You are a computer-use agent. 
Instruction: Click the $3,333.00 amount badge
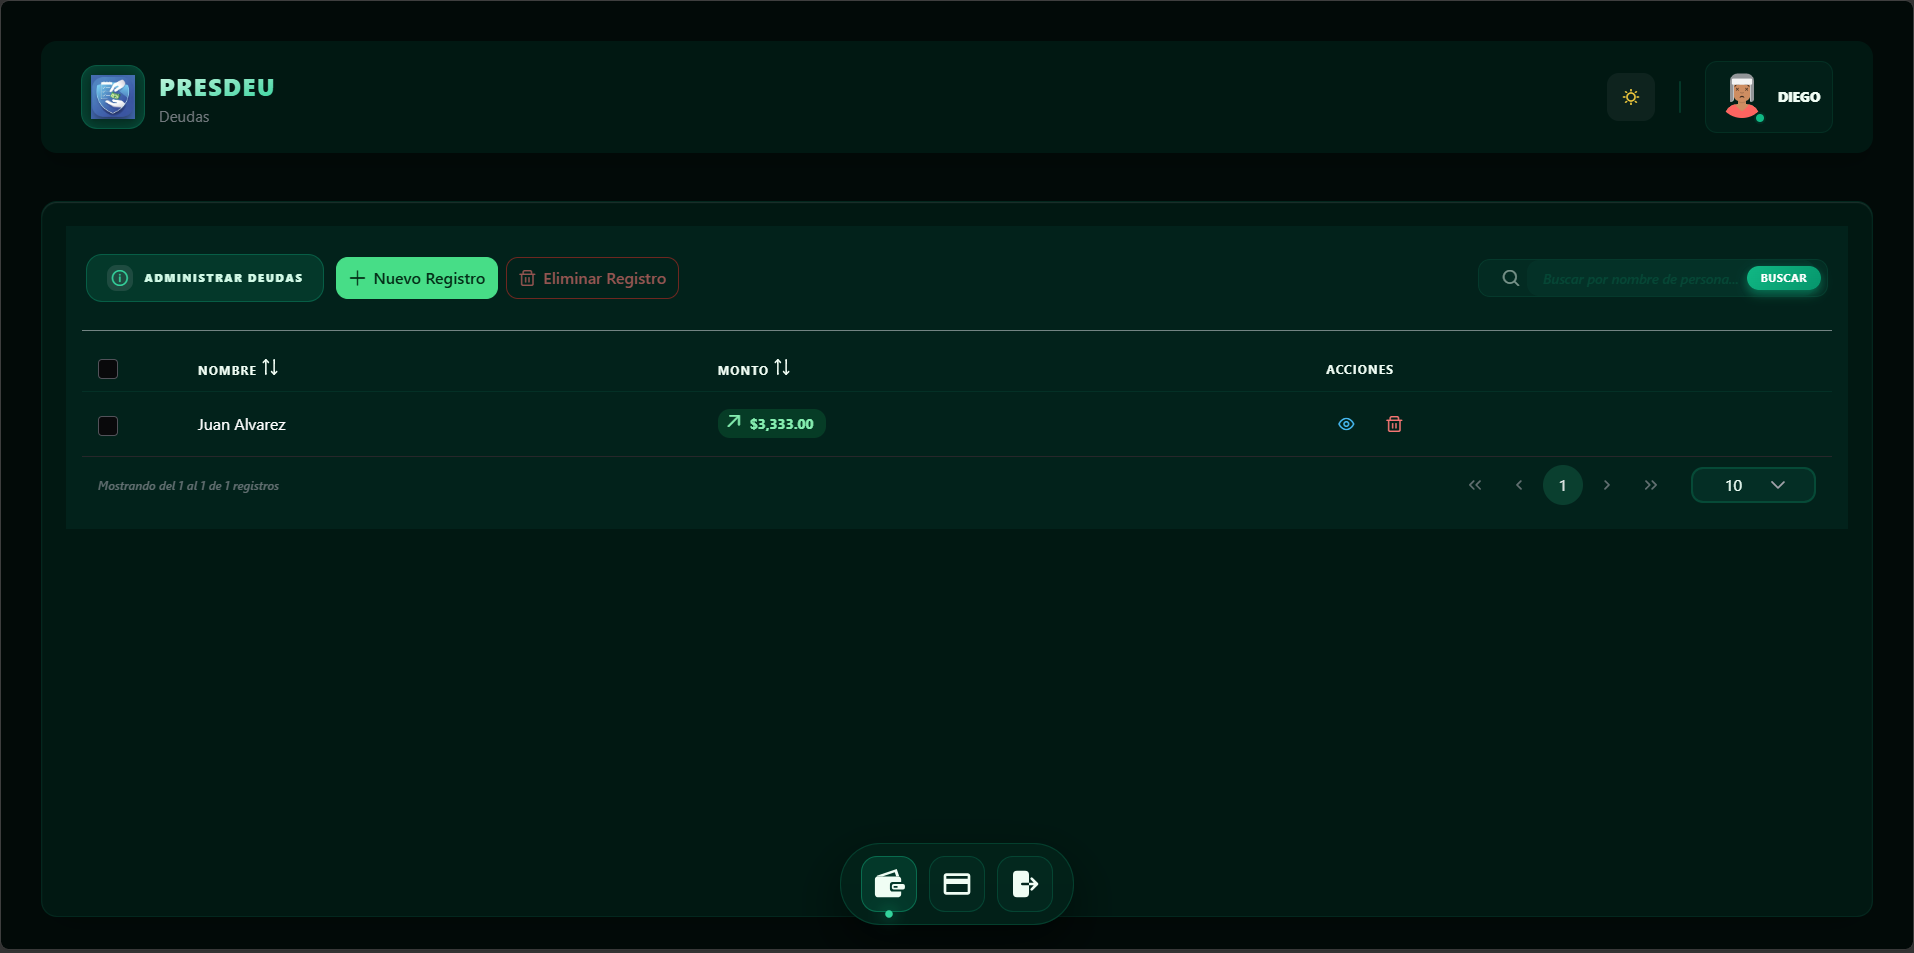tap(771, 424)
